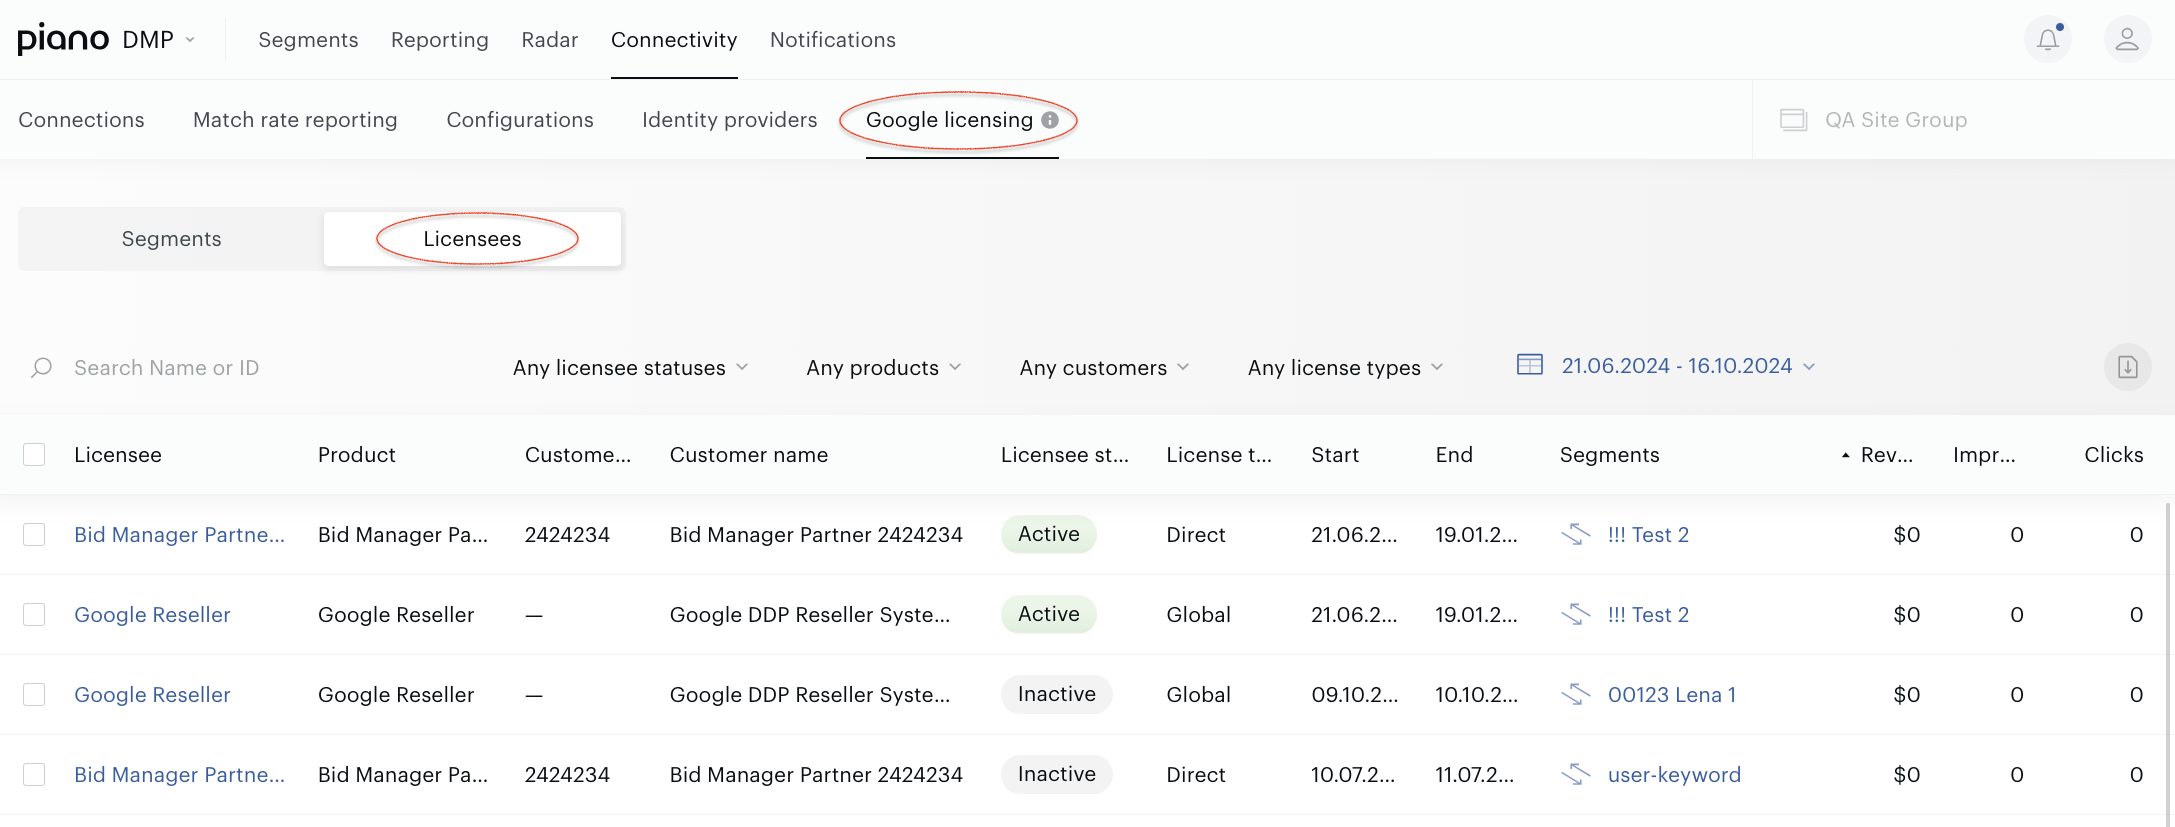This screenshot has height=827, width=2175.
Task: Open the Radar menu
Action: tap(550, 40)
